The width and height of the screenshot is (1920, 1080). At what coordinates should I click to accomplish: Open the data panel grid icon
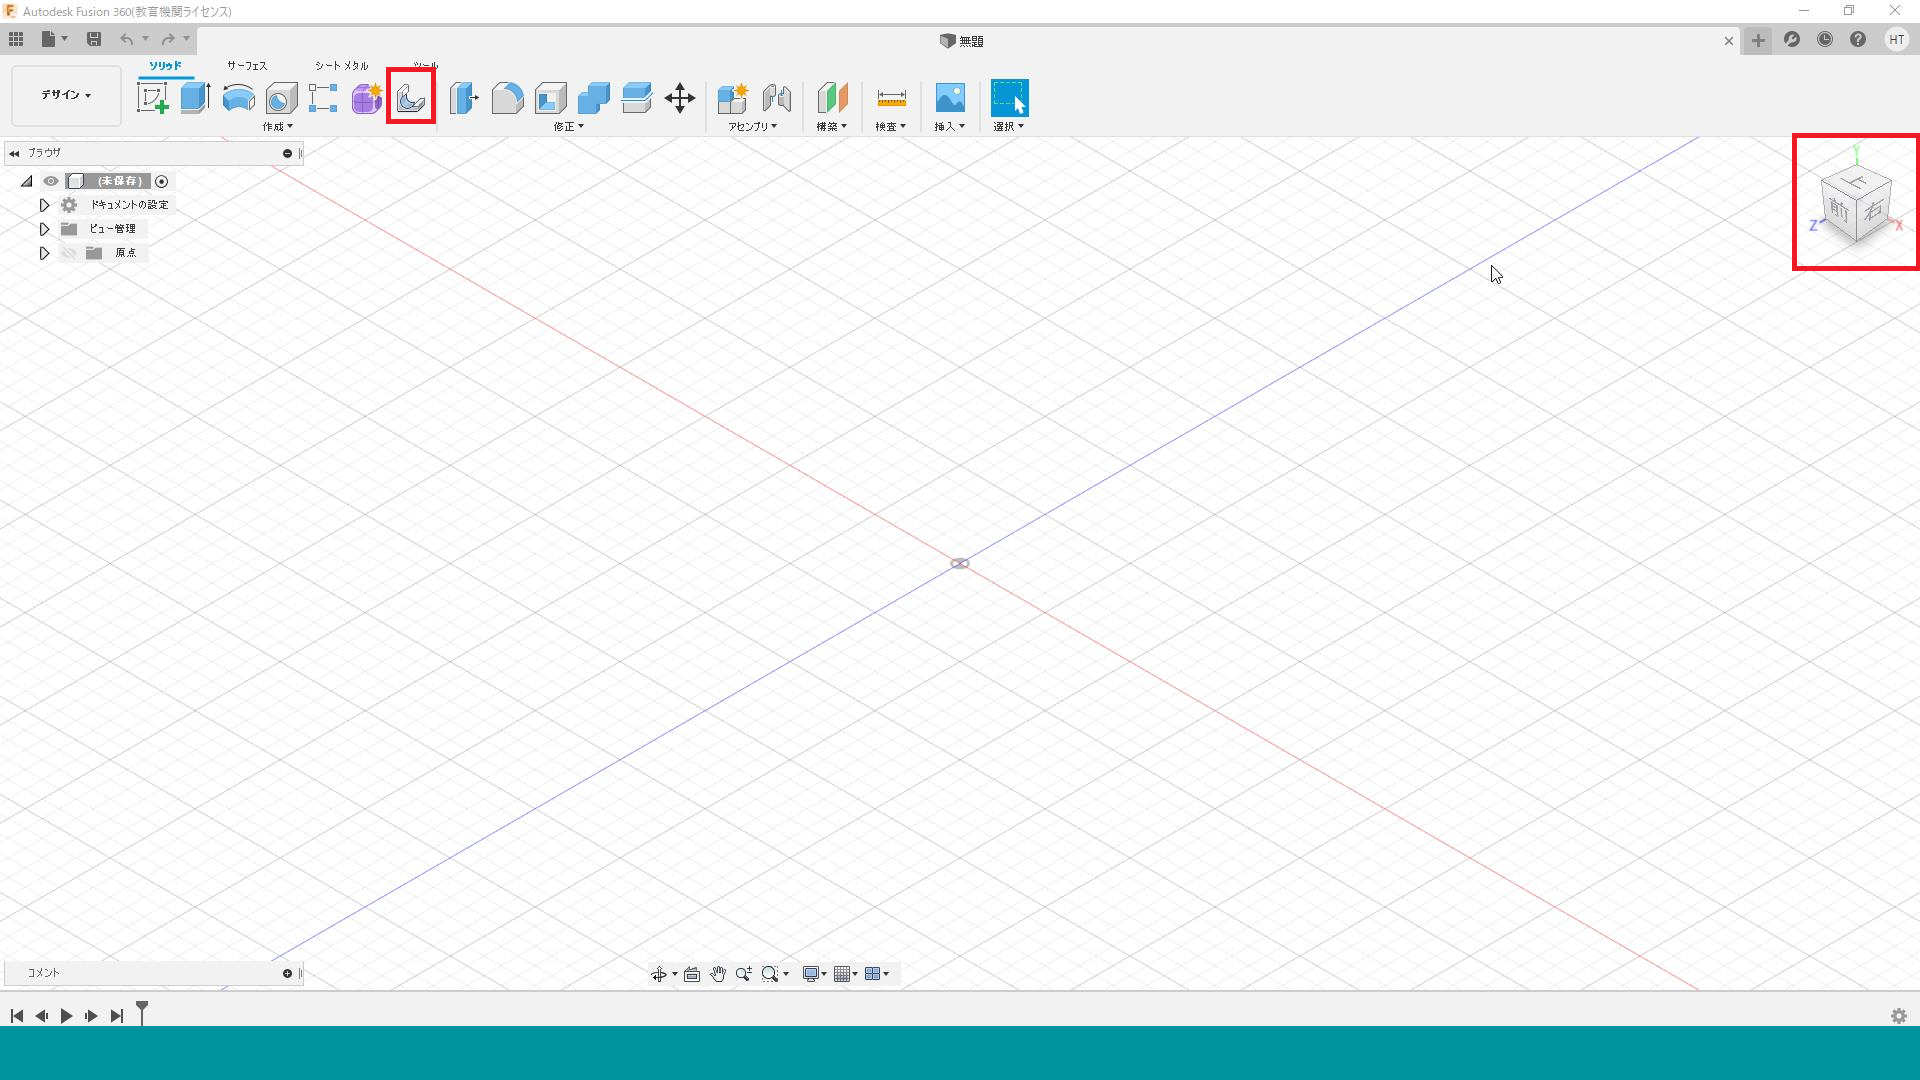(16, 39)
